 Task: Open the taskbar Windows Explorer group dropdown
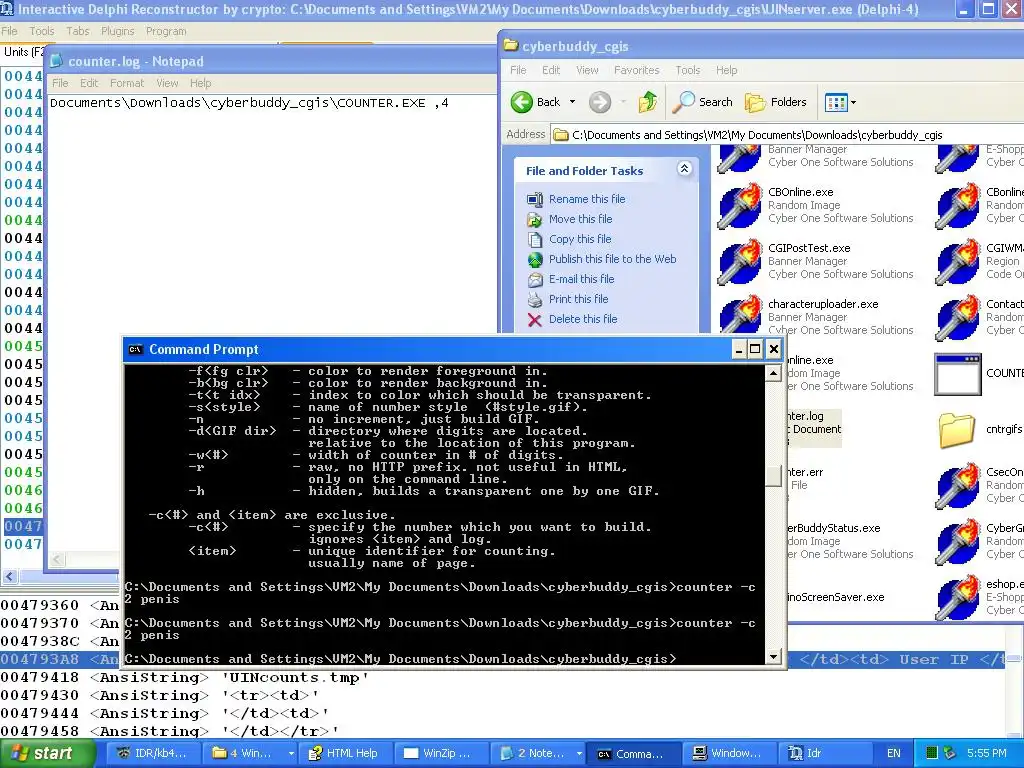[291, 753]
